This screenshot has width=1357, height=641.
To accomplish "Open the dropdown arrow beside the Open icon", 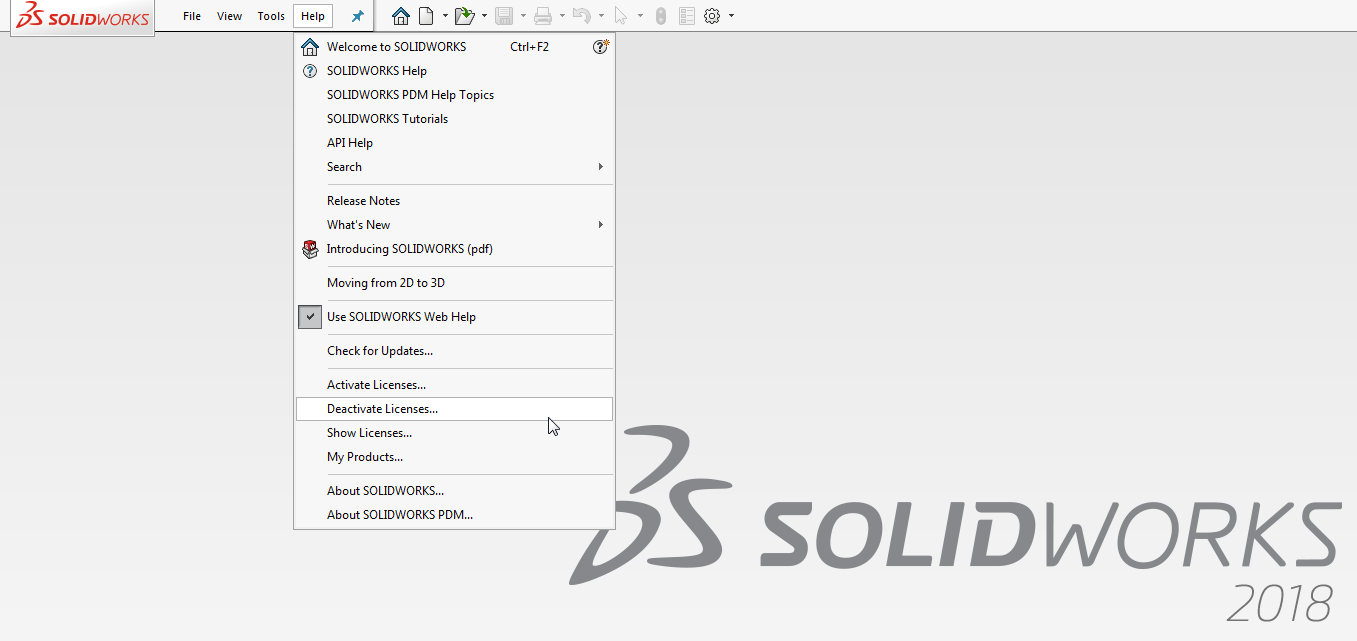I will point(484,16).
